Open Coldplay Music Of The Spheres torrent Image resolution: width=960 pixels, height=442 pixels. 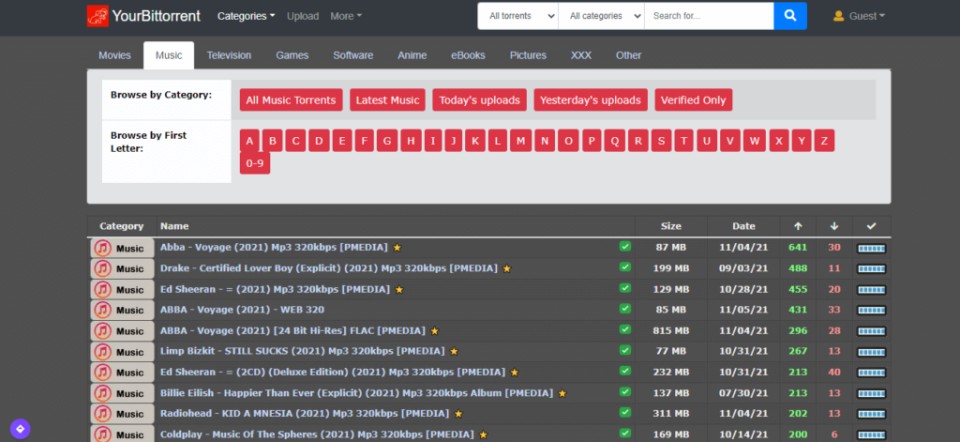tap(317, 435)
